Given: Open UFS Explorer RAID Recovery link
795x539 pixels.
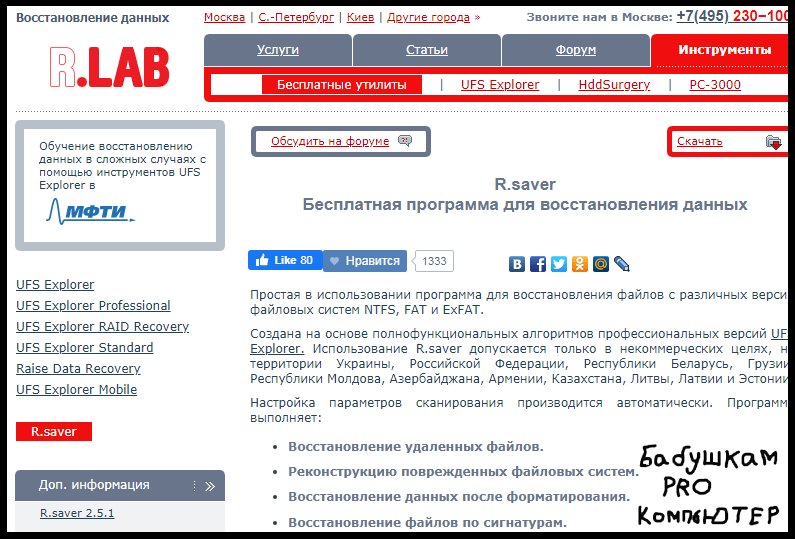Looking at the screenshot, I should coord(102,327).
